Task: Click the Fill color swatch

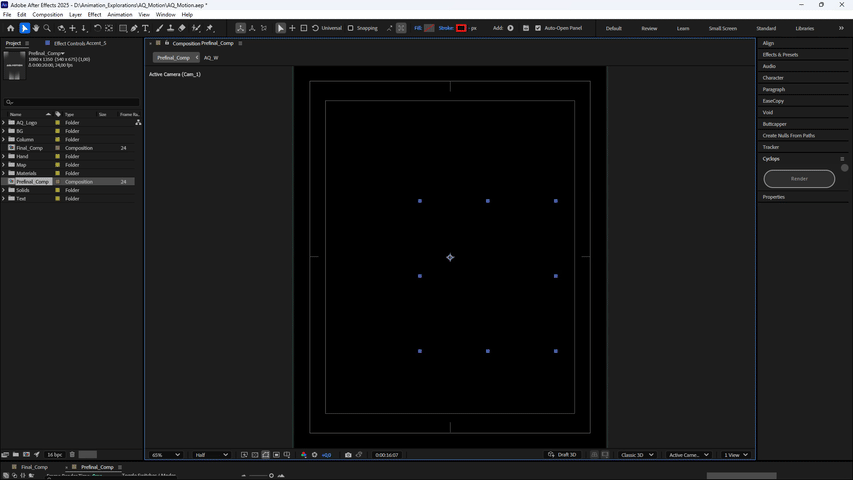Action: tap(429, 28)
